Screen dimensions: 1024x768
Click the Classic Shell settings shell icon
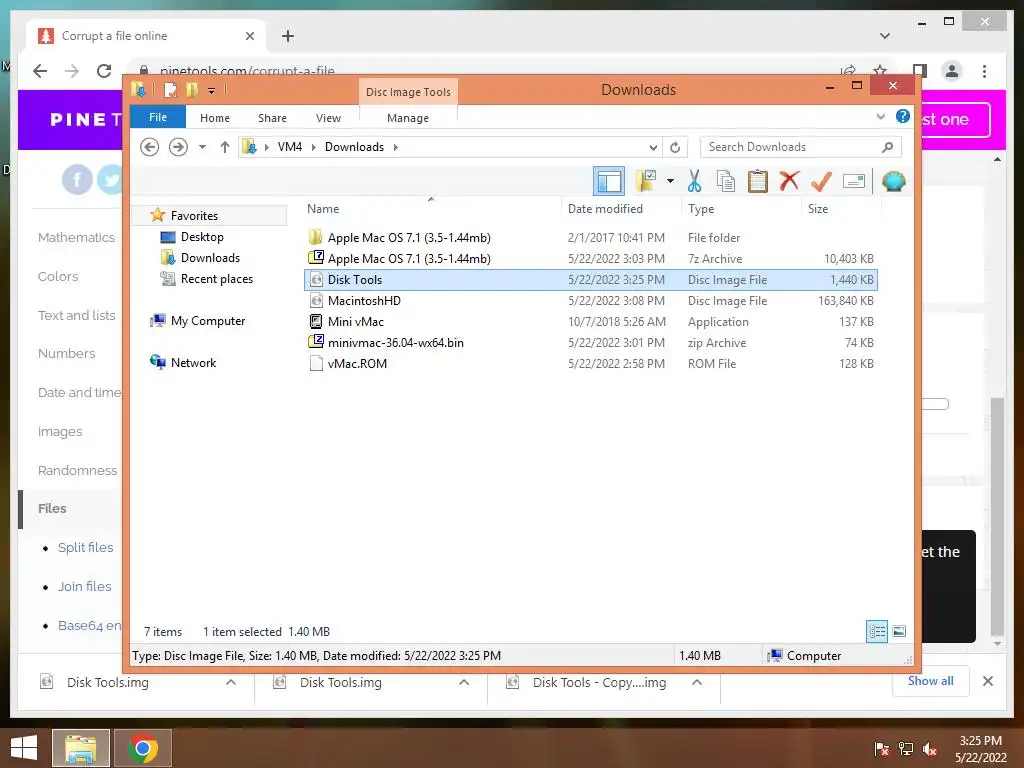(893, 182)
